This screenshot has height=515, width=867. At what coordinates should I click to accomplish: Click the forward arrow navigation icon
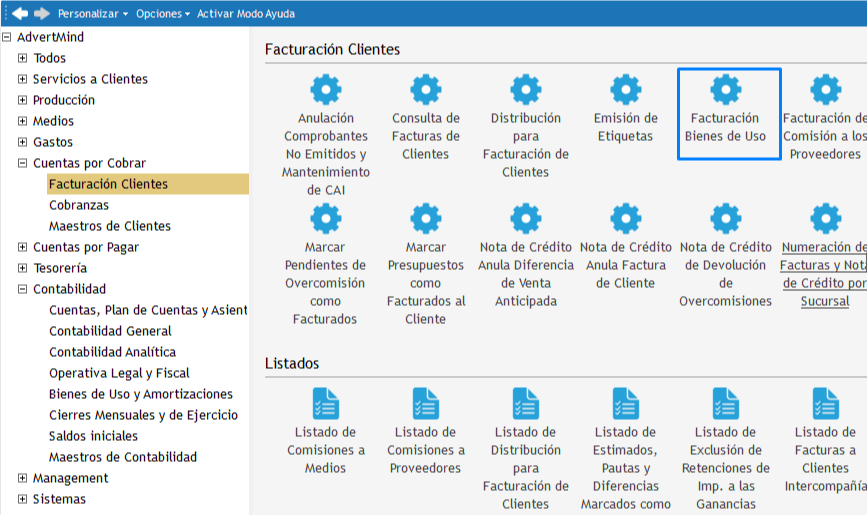(x=41, y=14)
